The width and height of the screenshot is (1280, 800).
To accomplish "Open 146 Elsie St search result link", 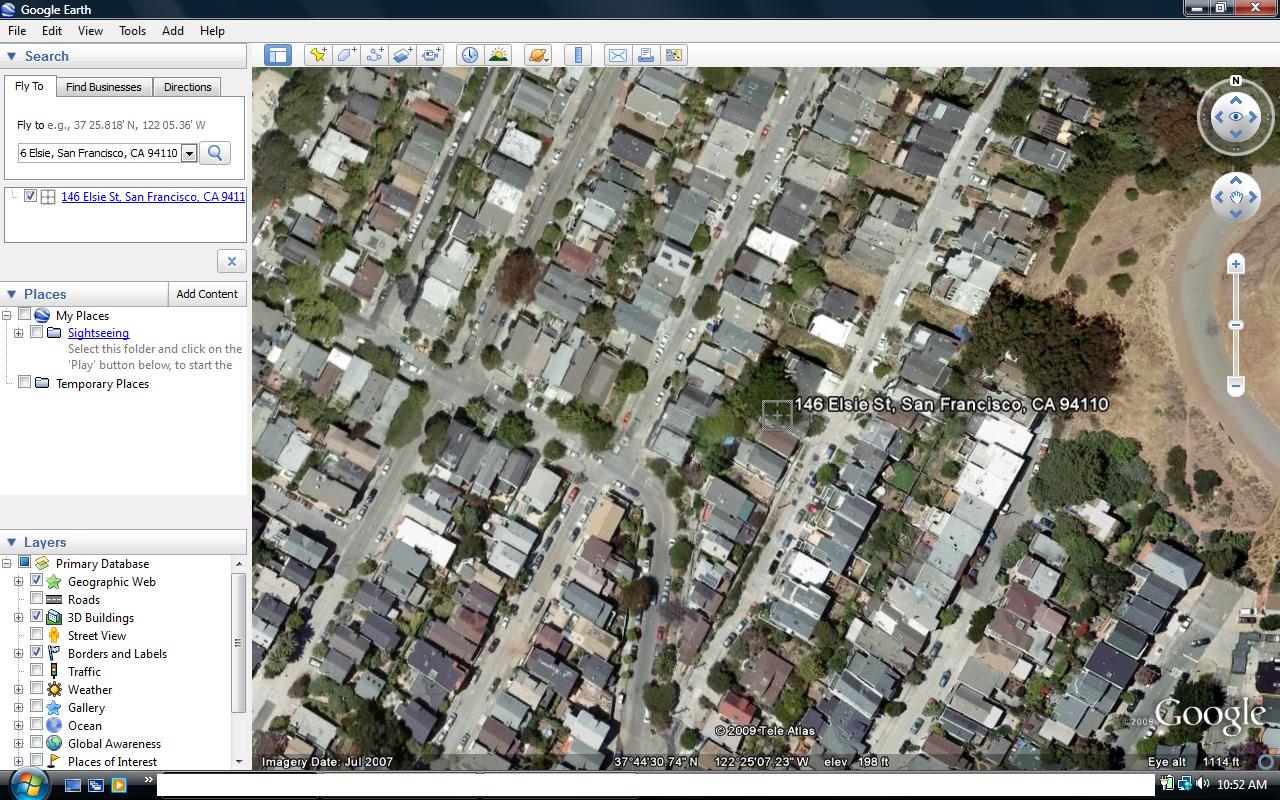I will (x=153, y=197).
